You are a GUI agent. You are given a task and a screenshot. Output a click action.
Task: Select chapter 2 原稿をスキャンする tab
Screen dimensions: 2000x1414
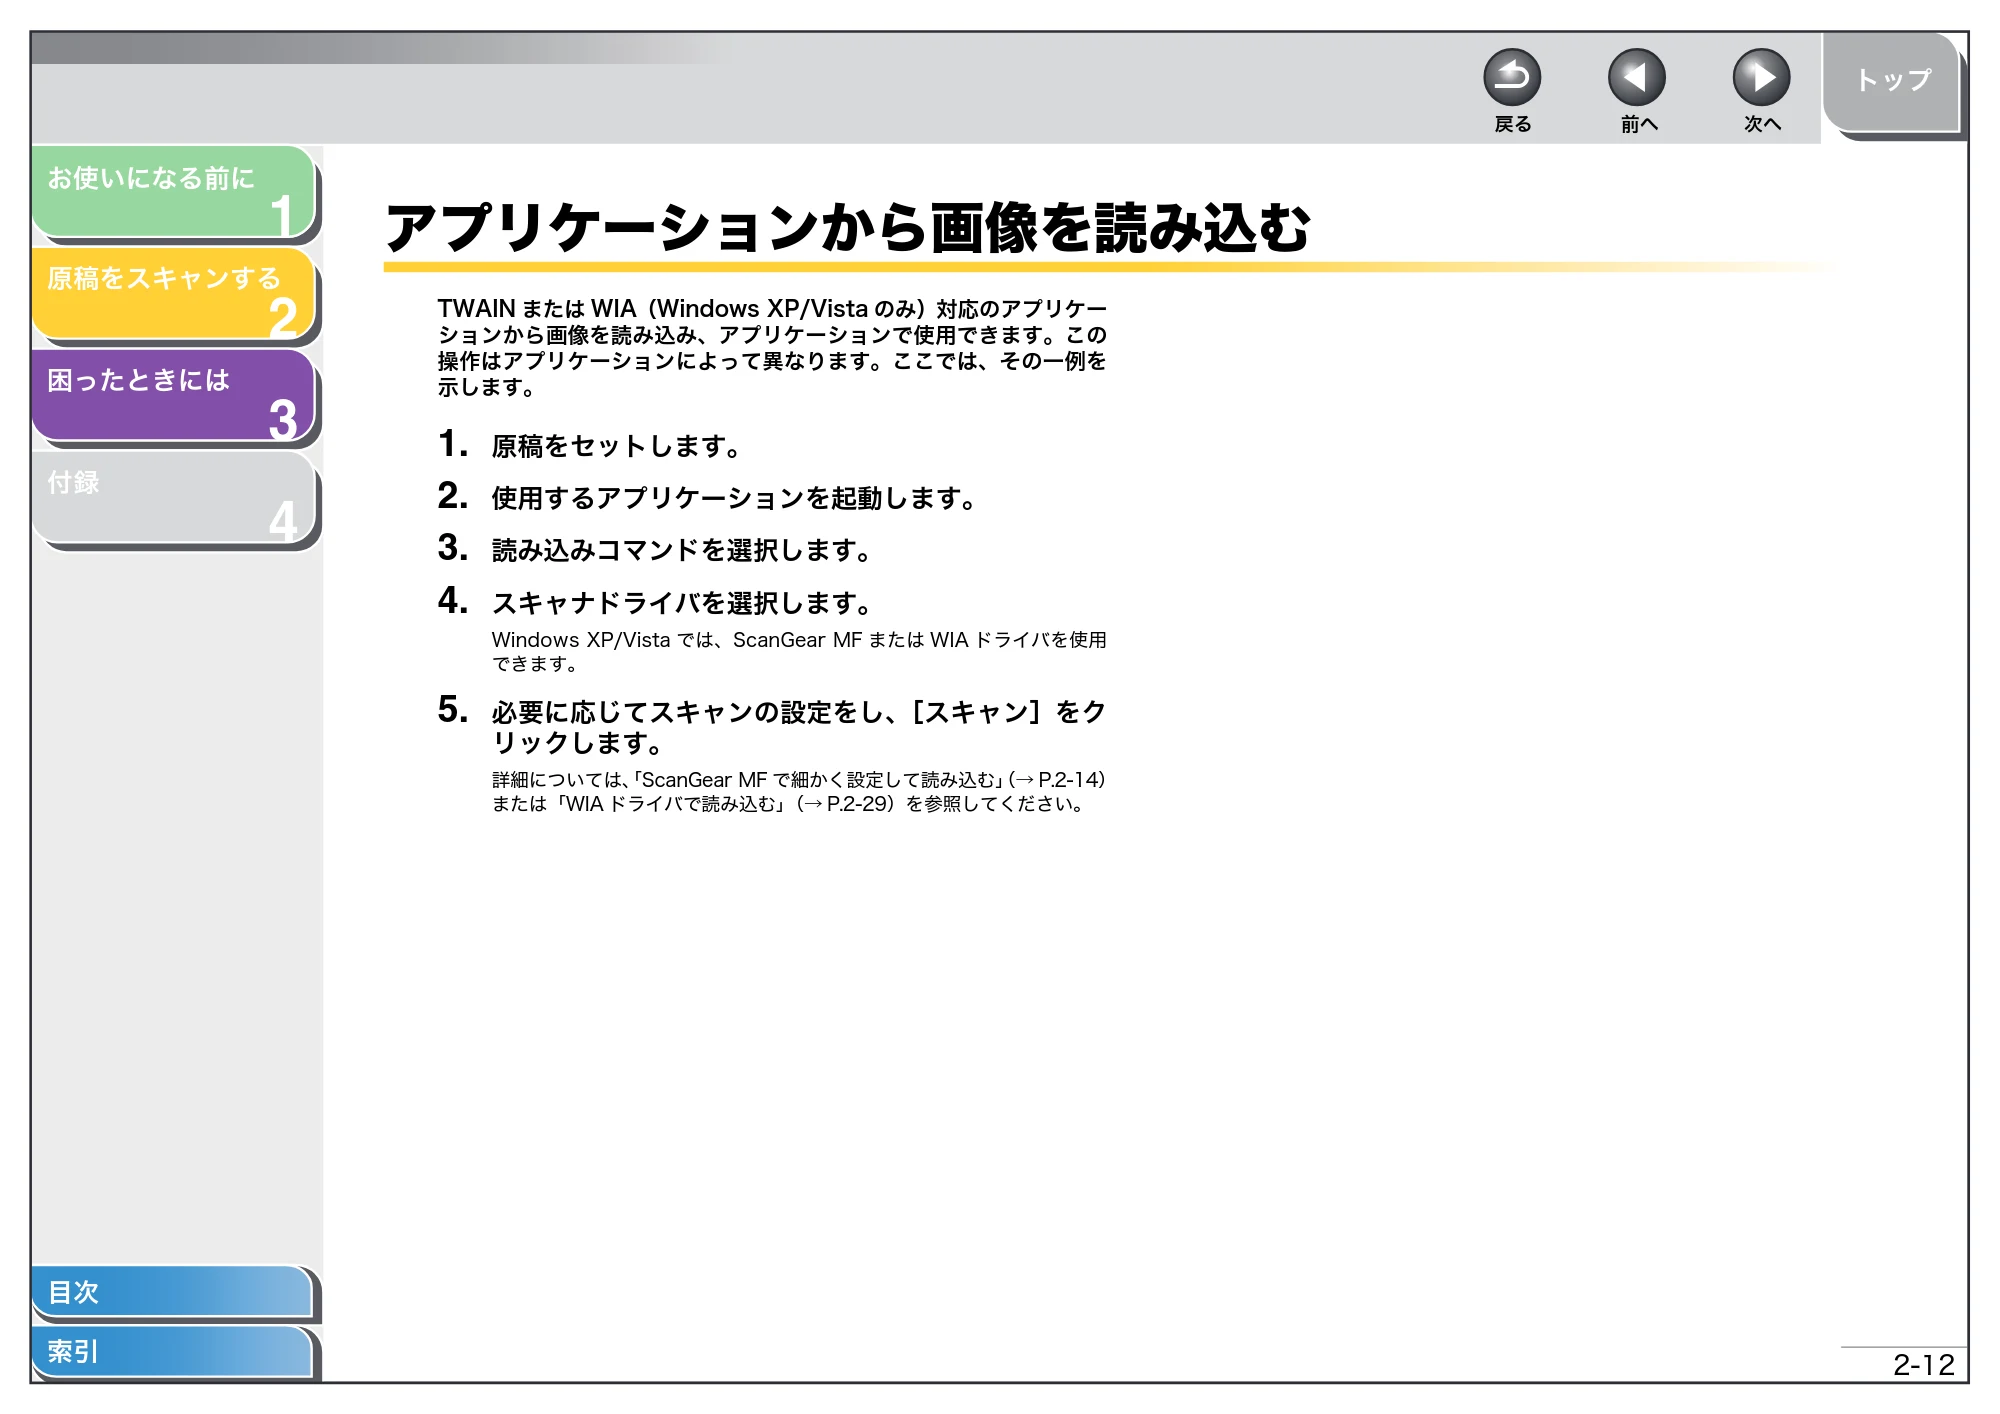(x=173, y=294)
